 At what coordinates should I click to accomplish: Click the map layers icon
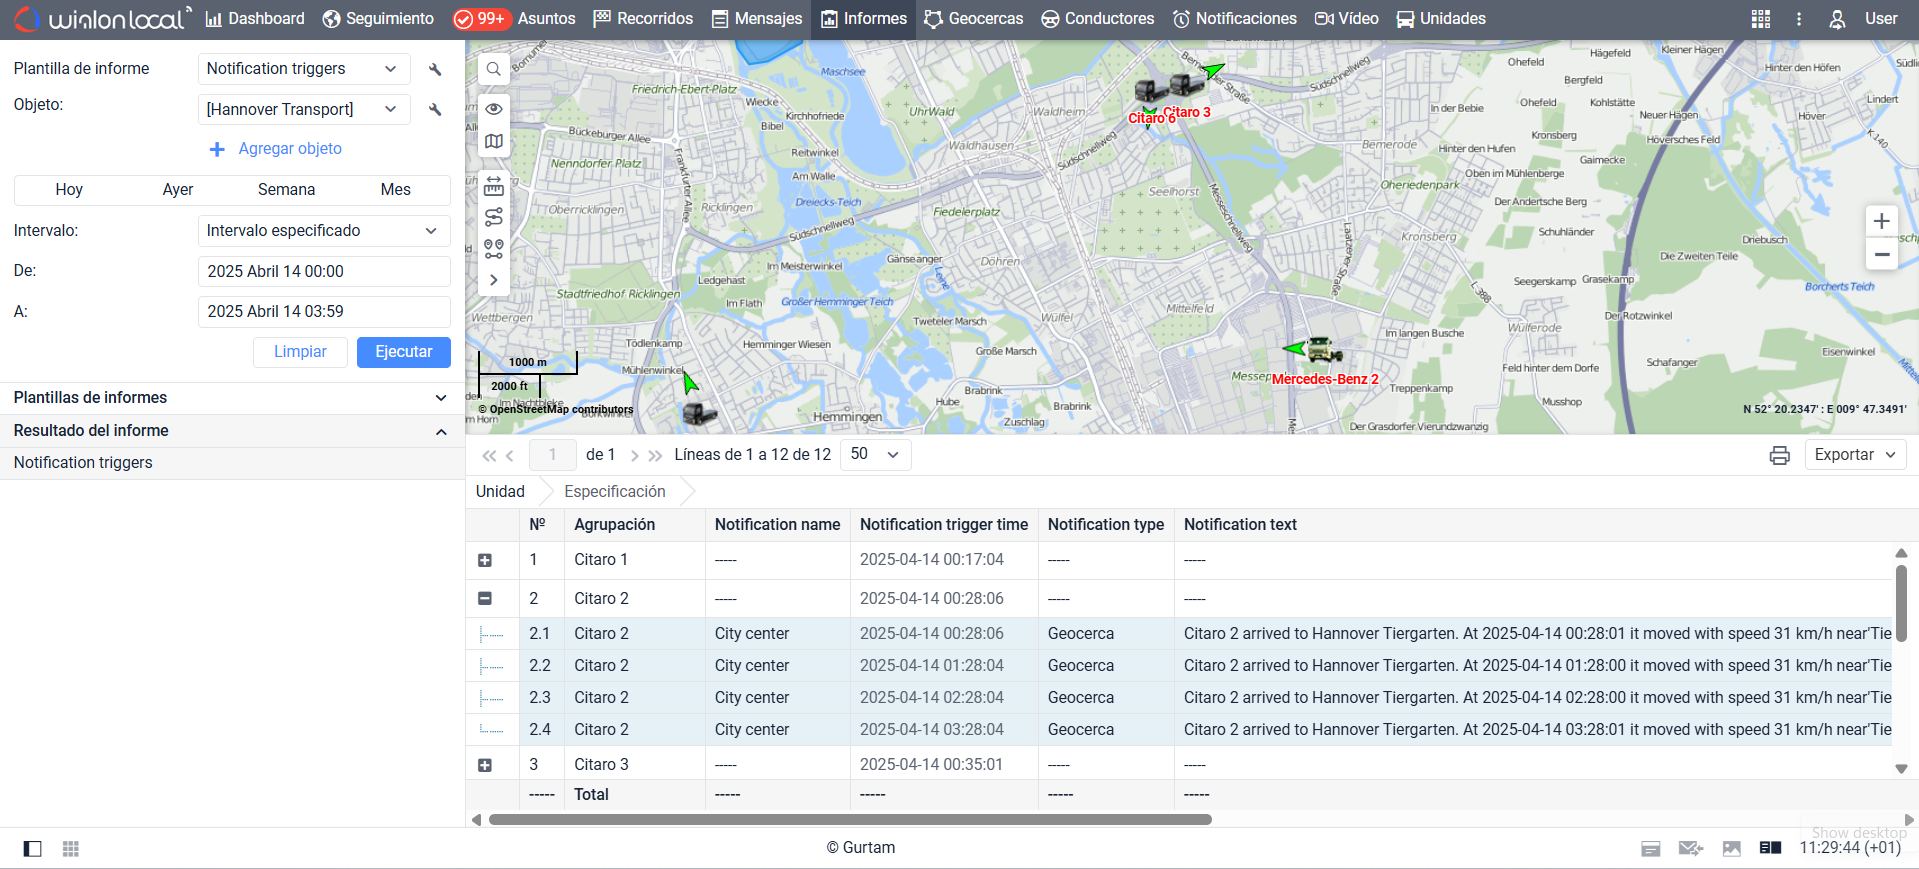494,142
